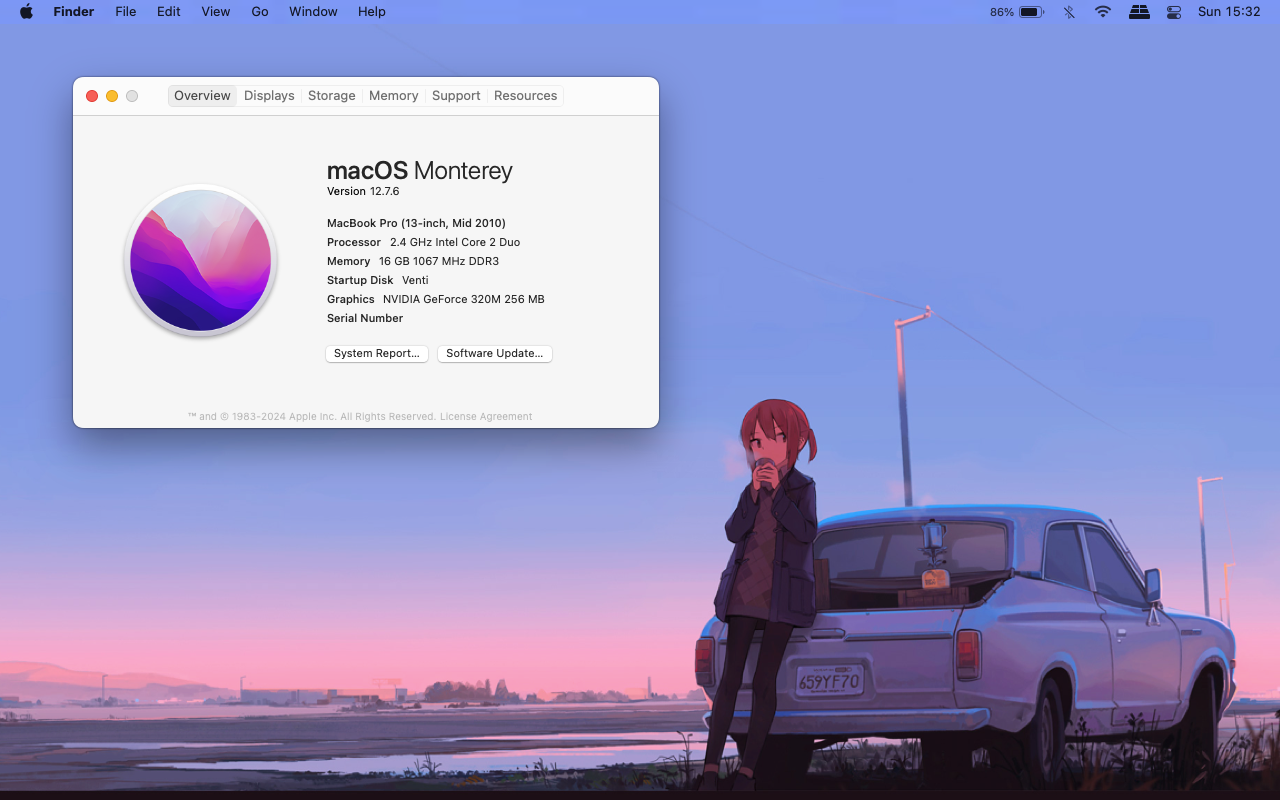
Task: Click the Startup Disk value Venti
Action: 415,280
